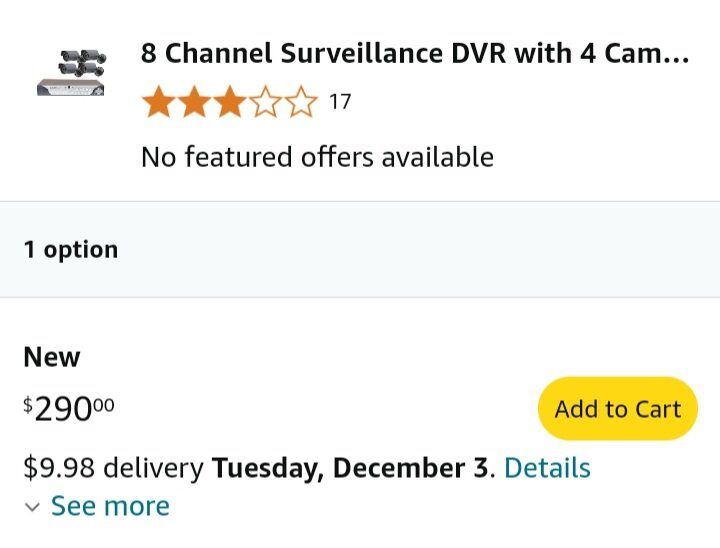Screen dimensions: 720x548
Task: Add the DVR to cart
Action: pos(617,409)
